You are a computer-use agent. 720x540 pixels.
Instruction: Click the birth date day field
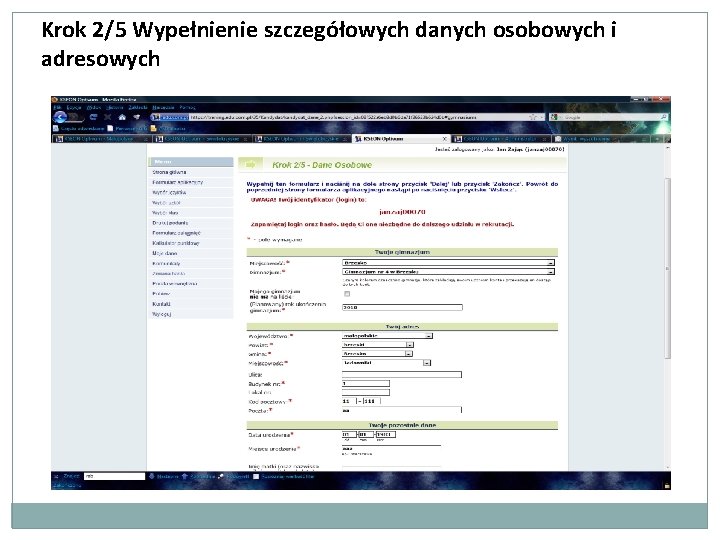tap(349, 434)
